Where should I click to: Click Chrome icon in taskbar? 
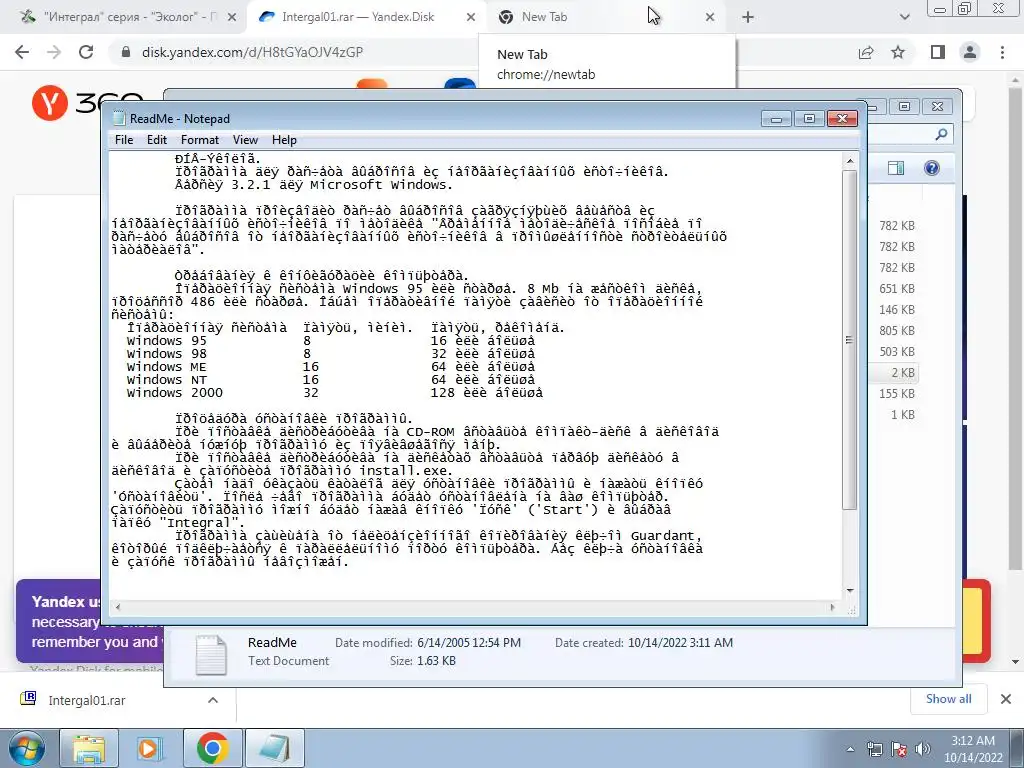(212, 748)
